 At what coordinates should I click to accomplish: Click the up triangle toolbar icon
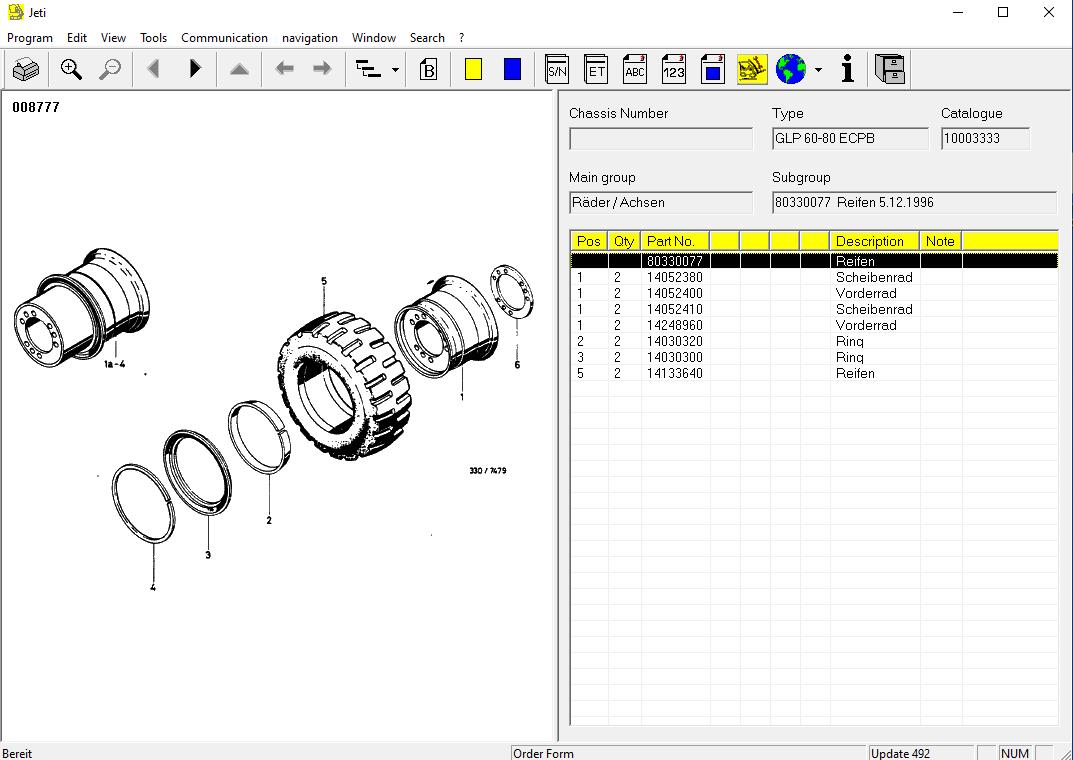click(x=239, y=69)
